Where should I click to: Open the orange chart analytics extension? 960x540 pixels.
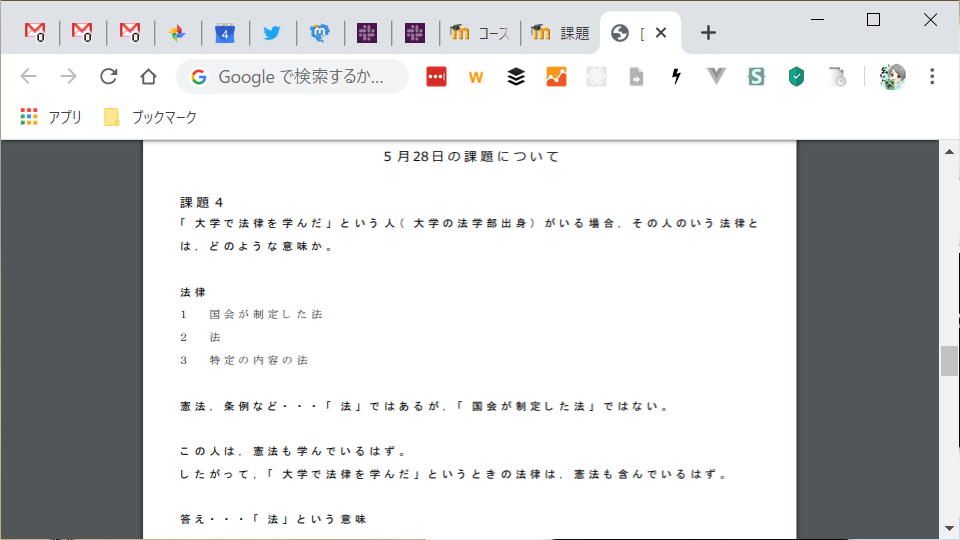click(556, 77)
